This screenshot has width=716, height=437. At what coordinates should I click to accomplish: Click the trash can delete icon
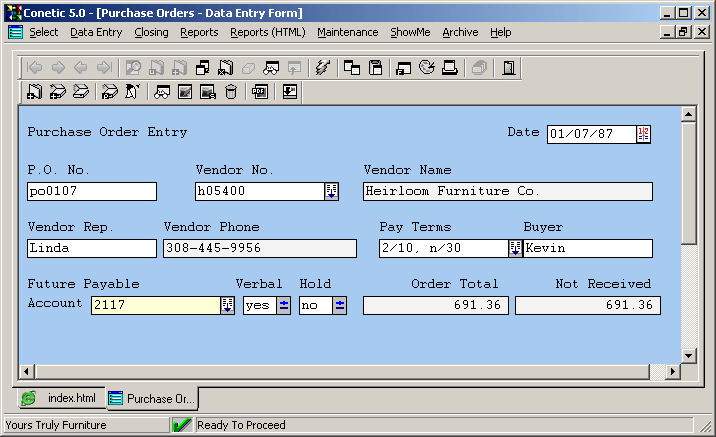click(x=231, y=93)
